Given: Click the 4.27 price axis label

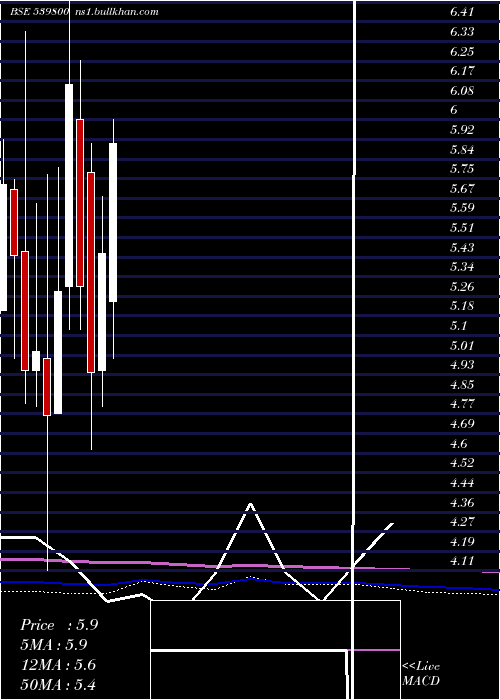Looking at the screenshot, I should (462, 521).
